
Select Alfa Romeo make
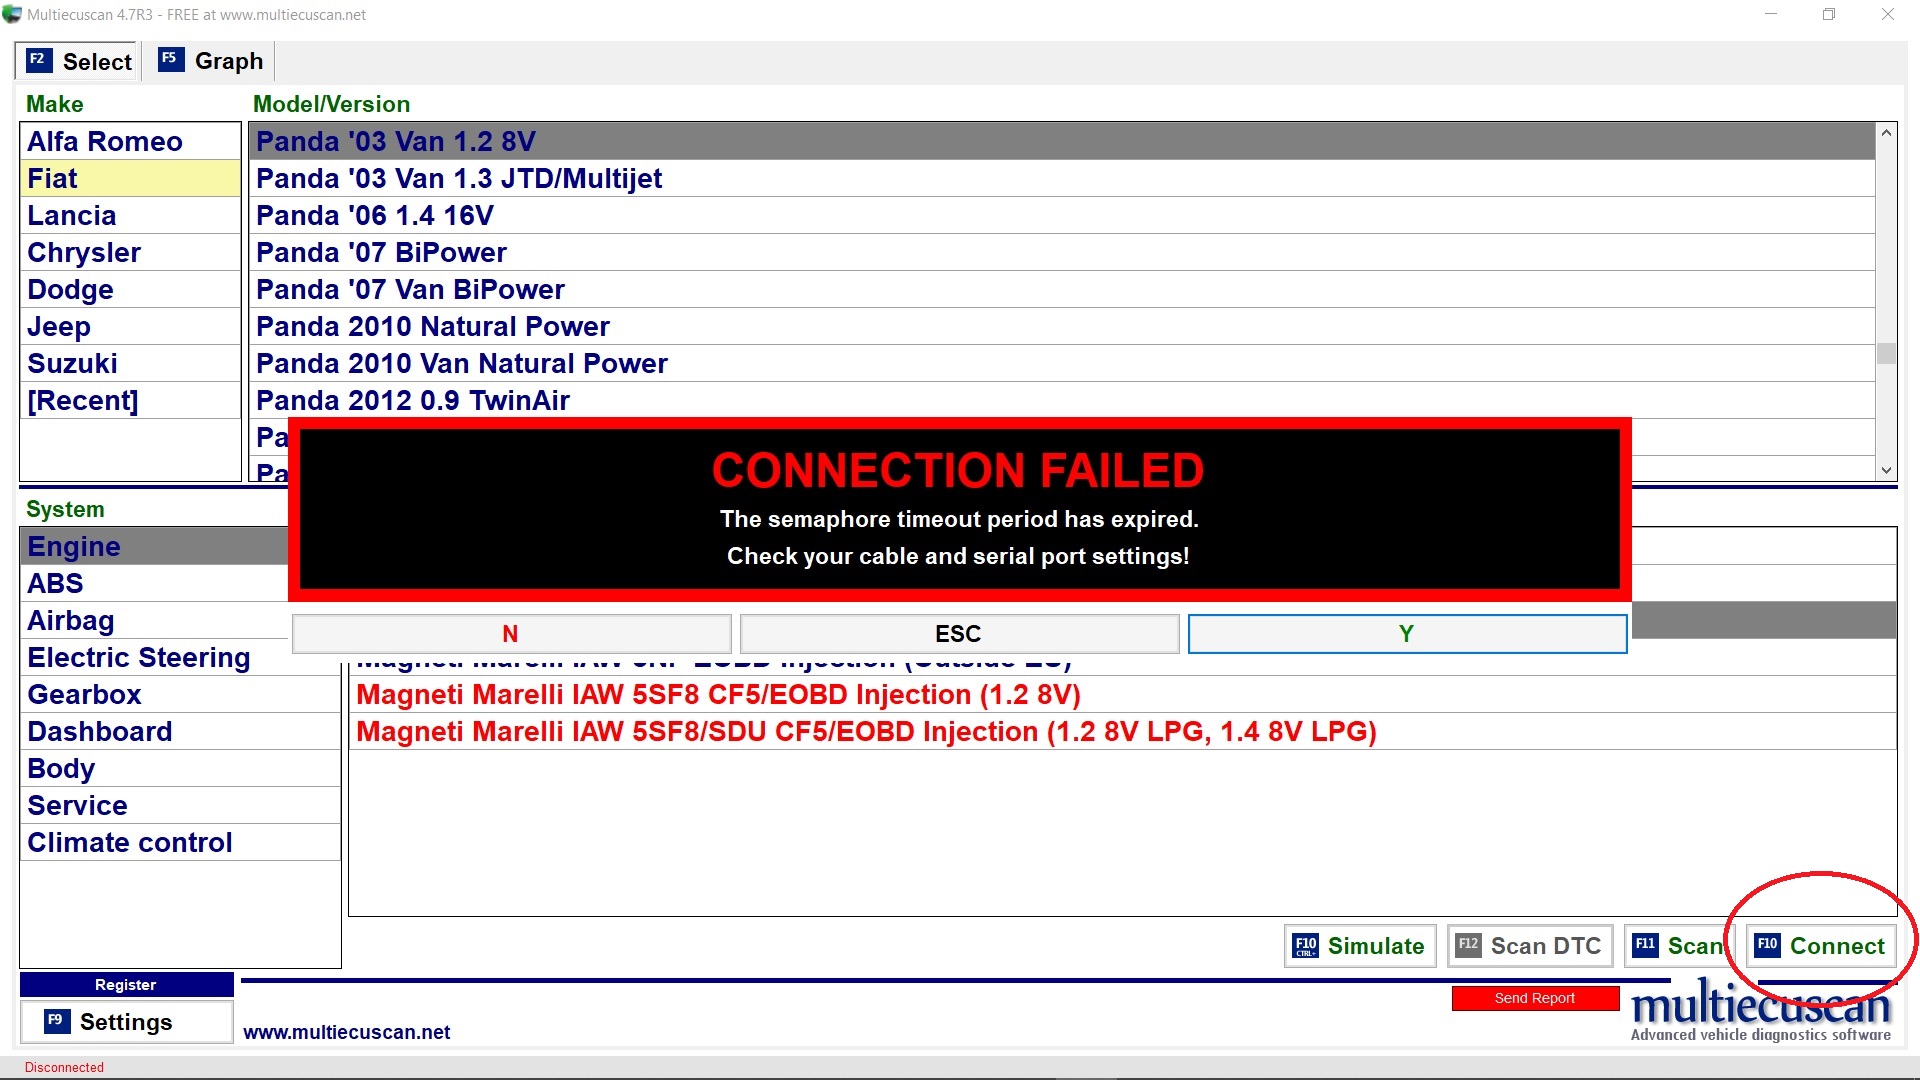click(x=130, y=141)
